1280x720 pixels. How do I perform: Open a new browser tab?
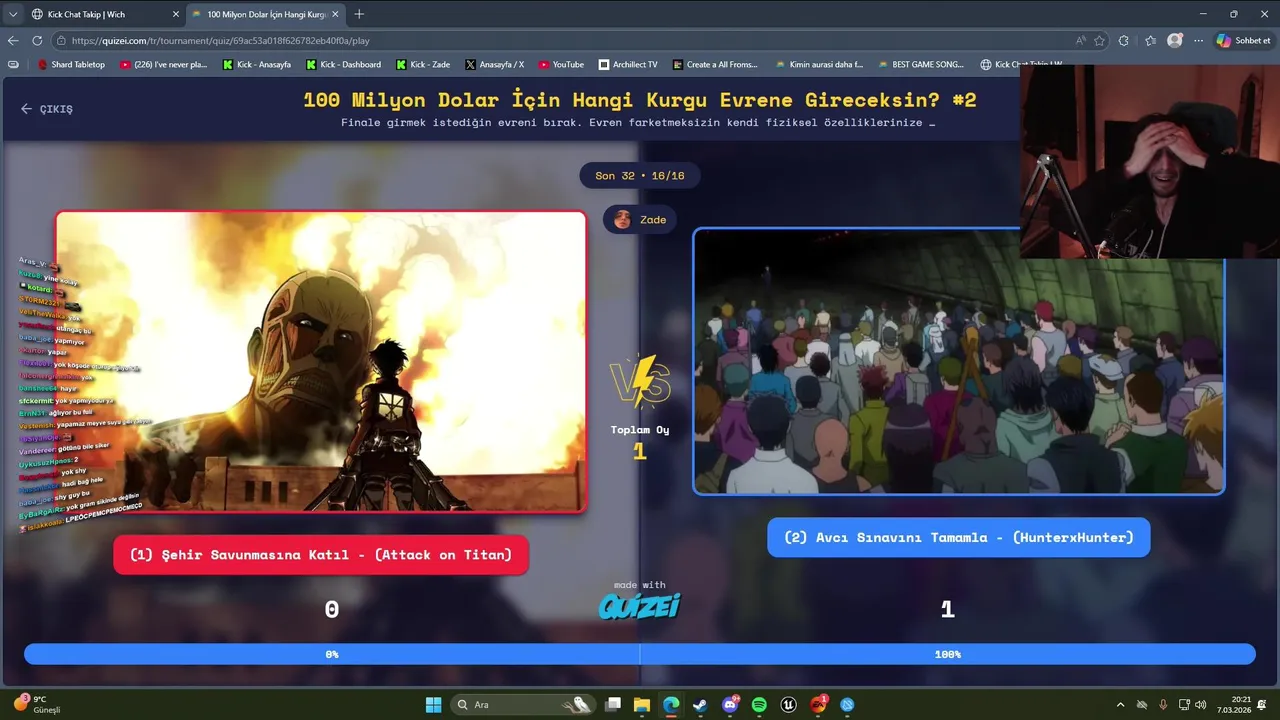(x=359, y=14)
